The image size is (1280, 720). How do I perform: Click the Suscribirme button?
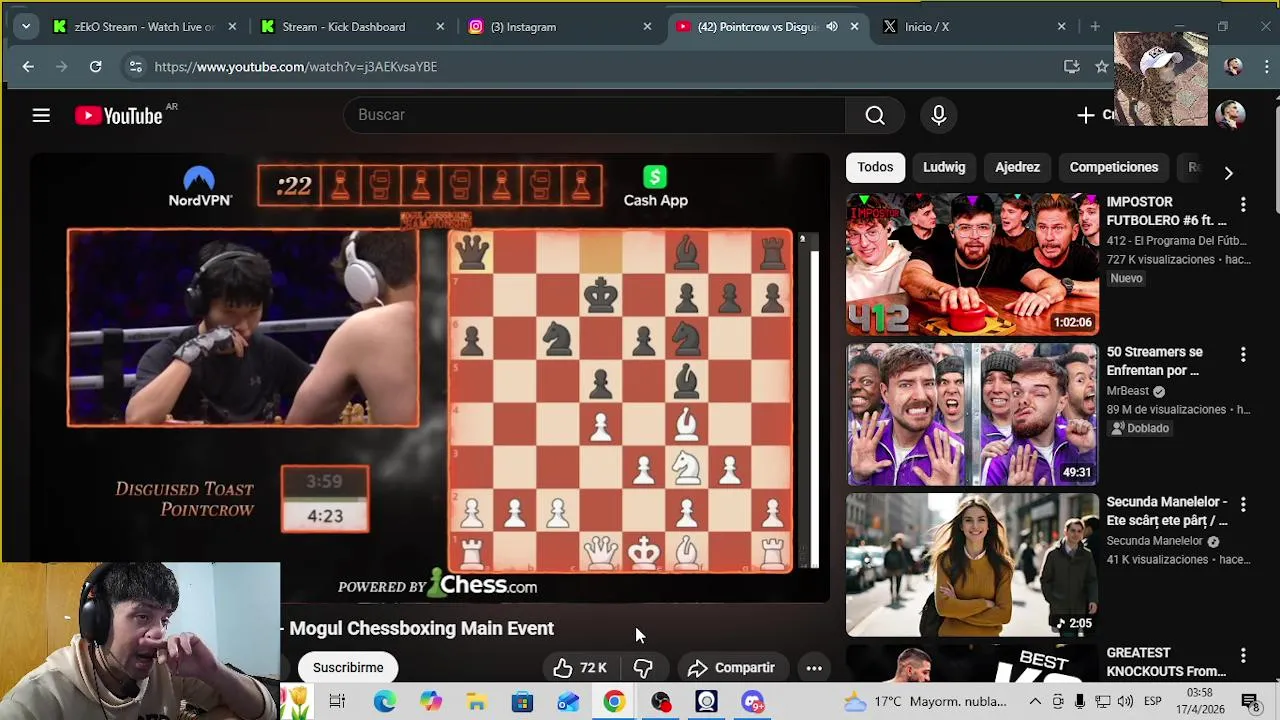348,668
